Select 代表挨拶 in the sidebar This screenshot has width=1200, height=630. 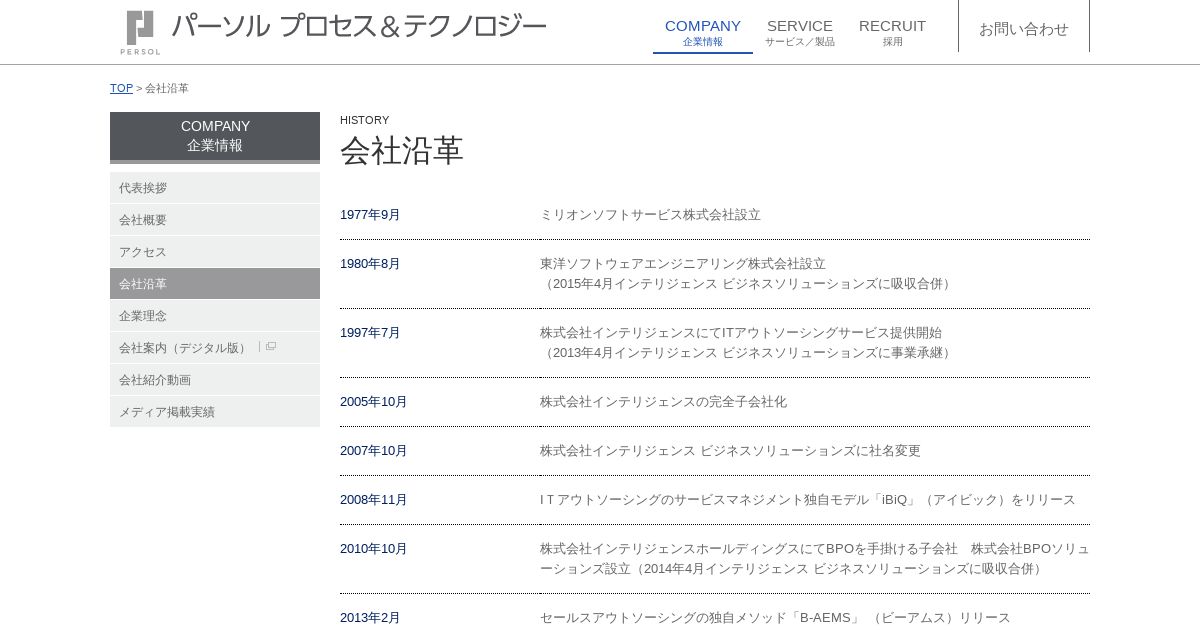pyautogui.click(x=215, y=188)
